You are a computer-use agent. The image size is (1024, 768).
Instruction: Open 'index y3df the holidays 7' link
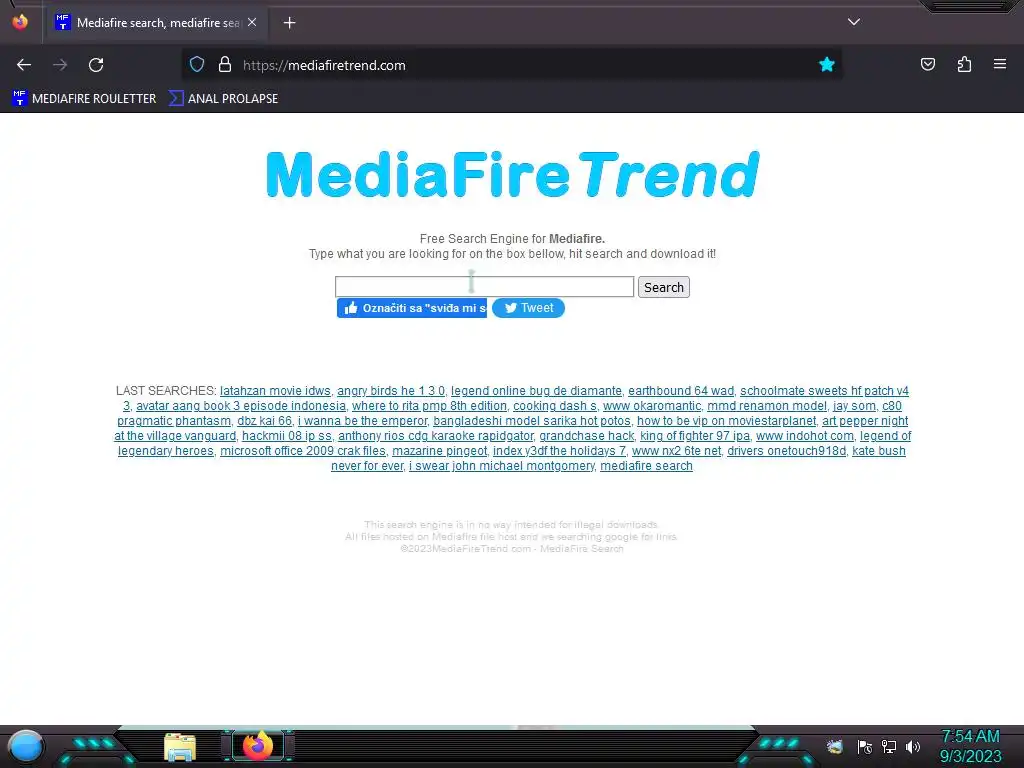click(x=559, y=451)
